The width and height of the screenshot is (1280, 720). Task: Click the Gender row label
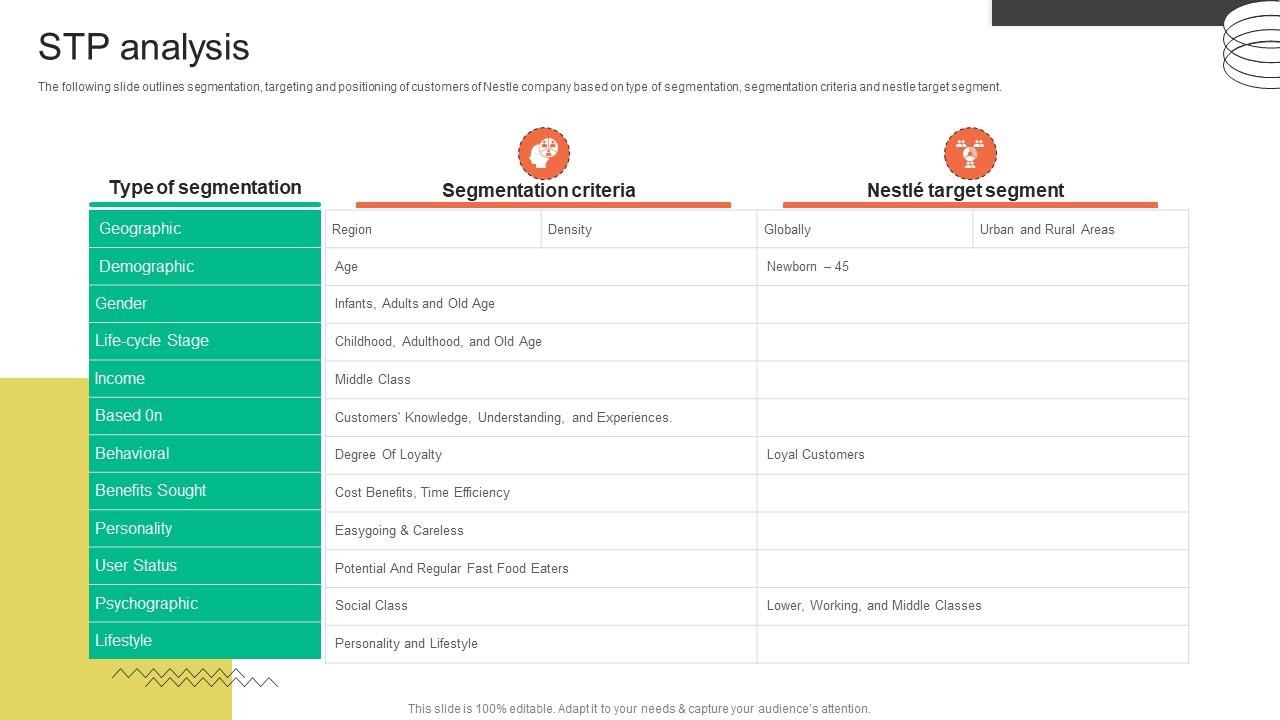click(x=205, y=304)
